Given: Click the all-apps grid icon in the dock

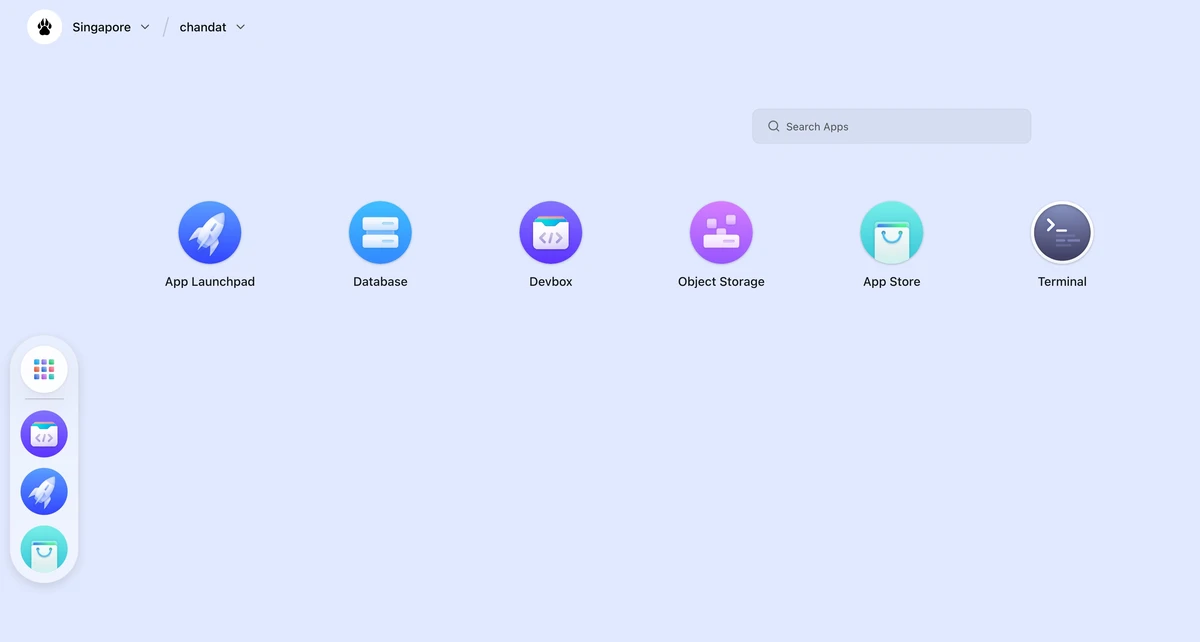Looking at the screenshot, I should point(44,370).
